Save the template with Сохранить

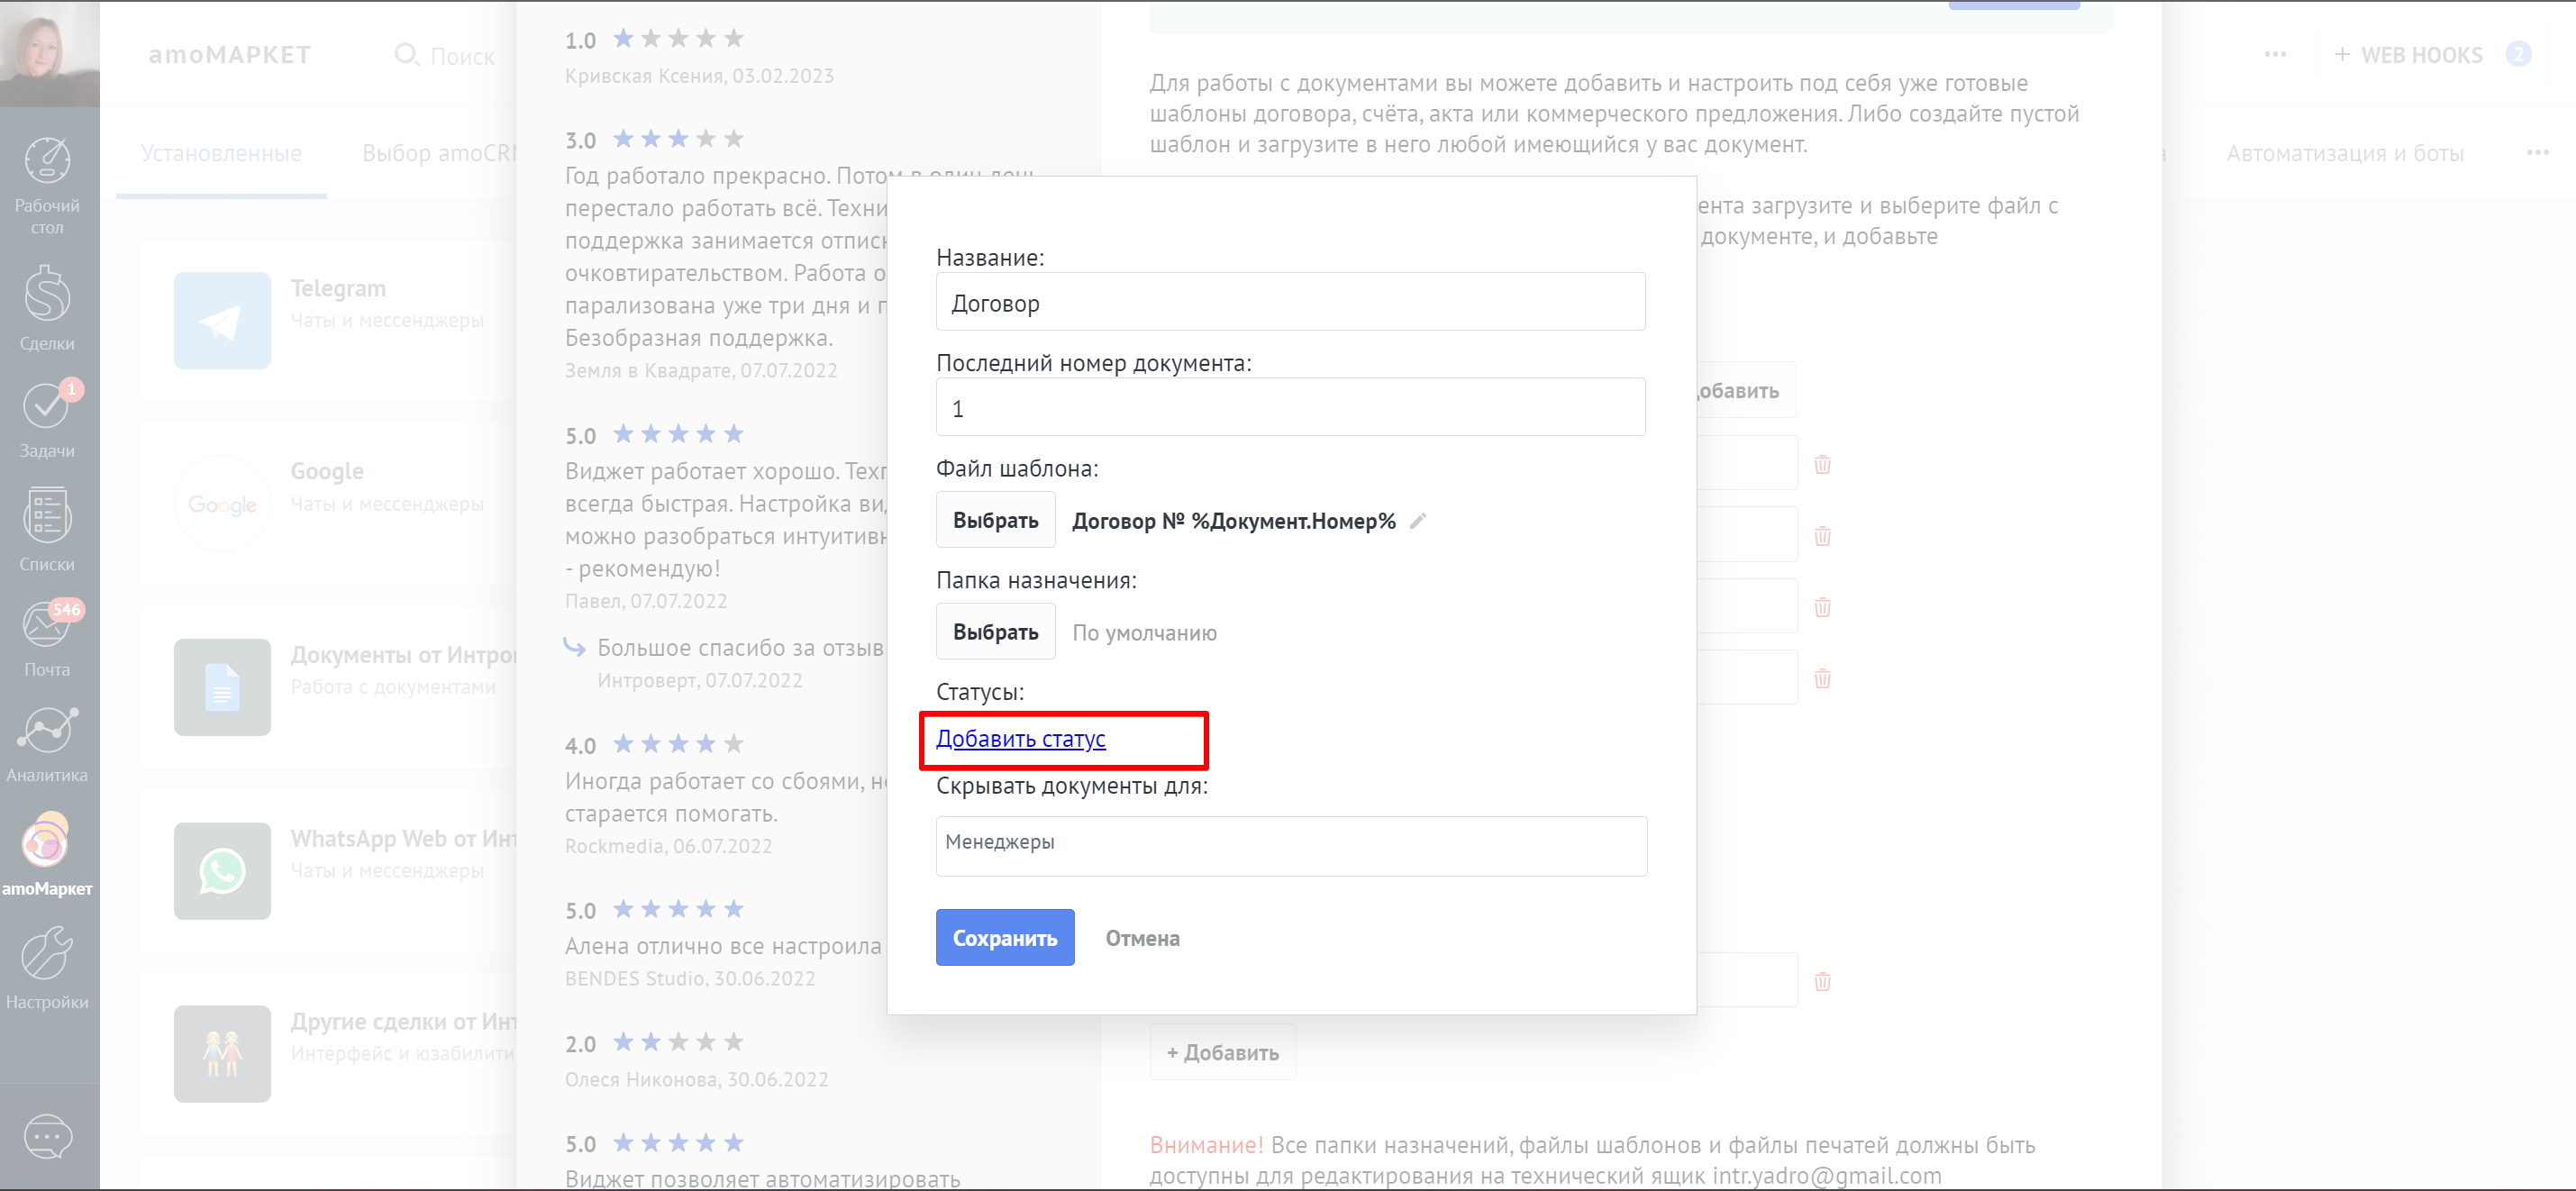1005,938
